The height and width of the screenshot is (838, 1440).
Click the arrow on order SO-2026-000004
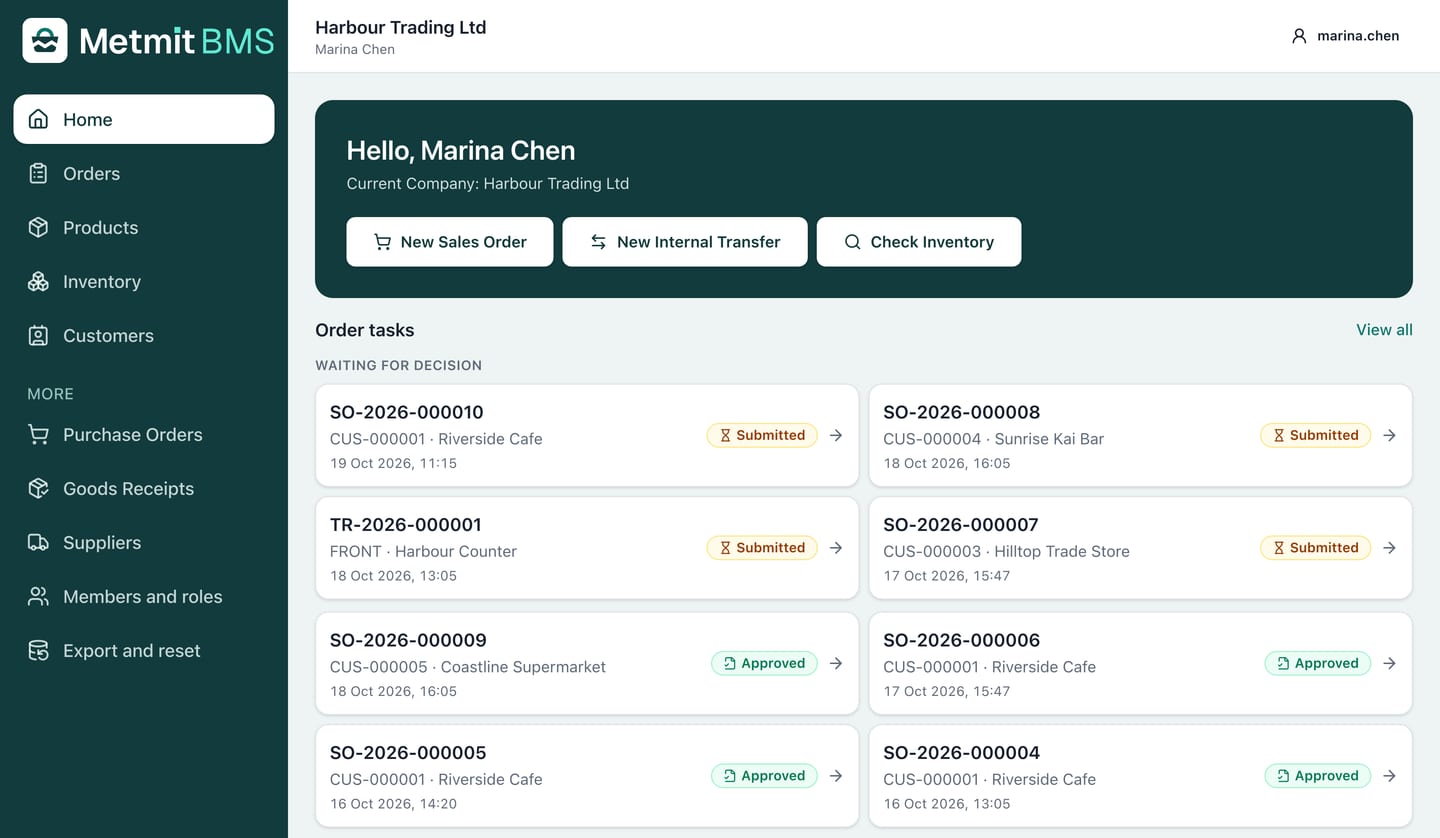(x=1389, y=775)
